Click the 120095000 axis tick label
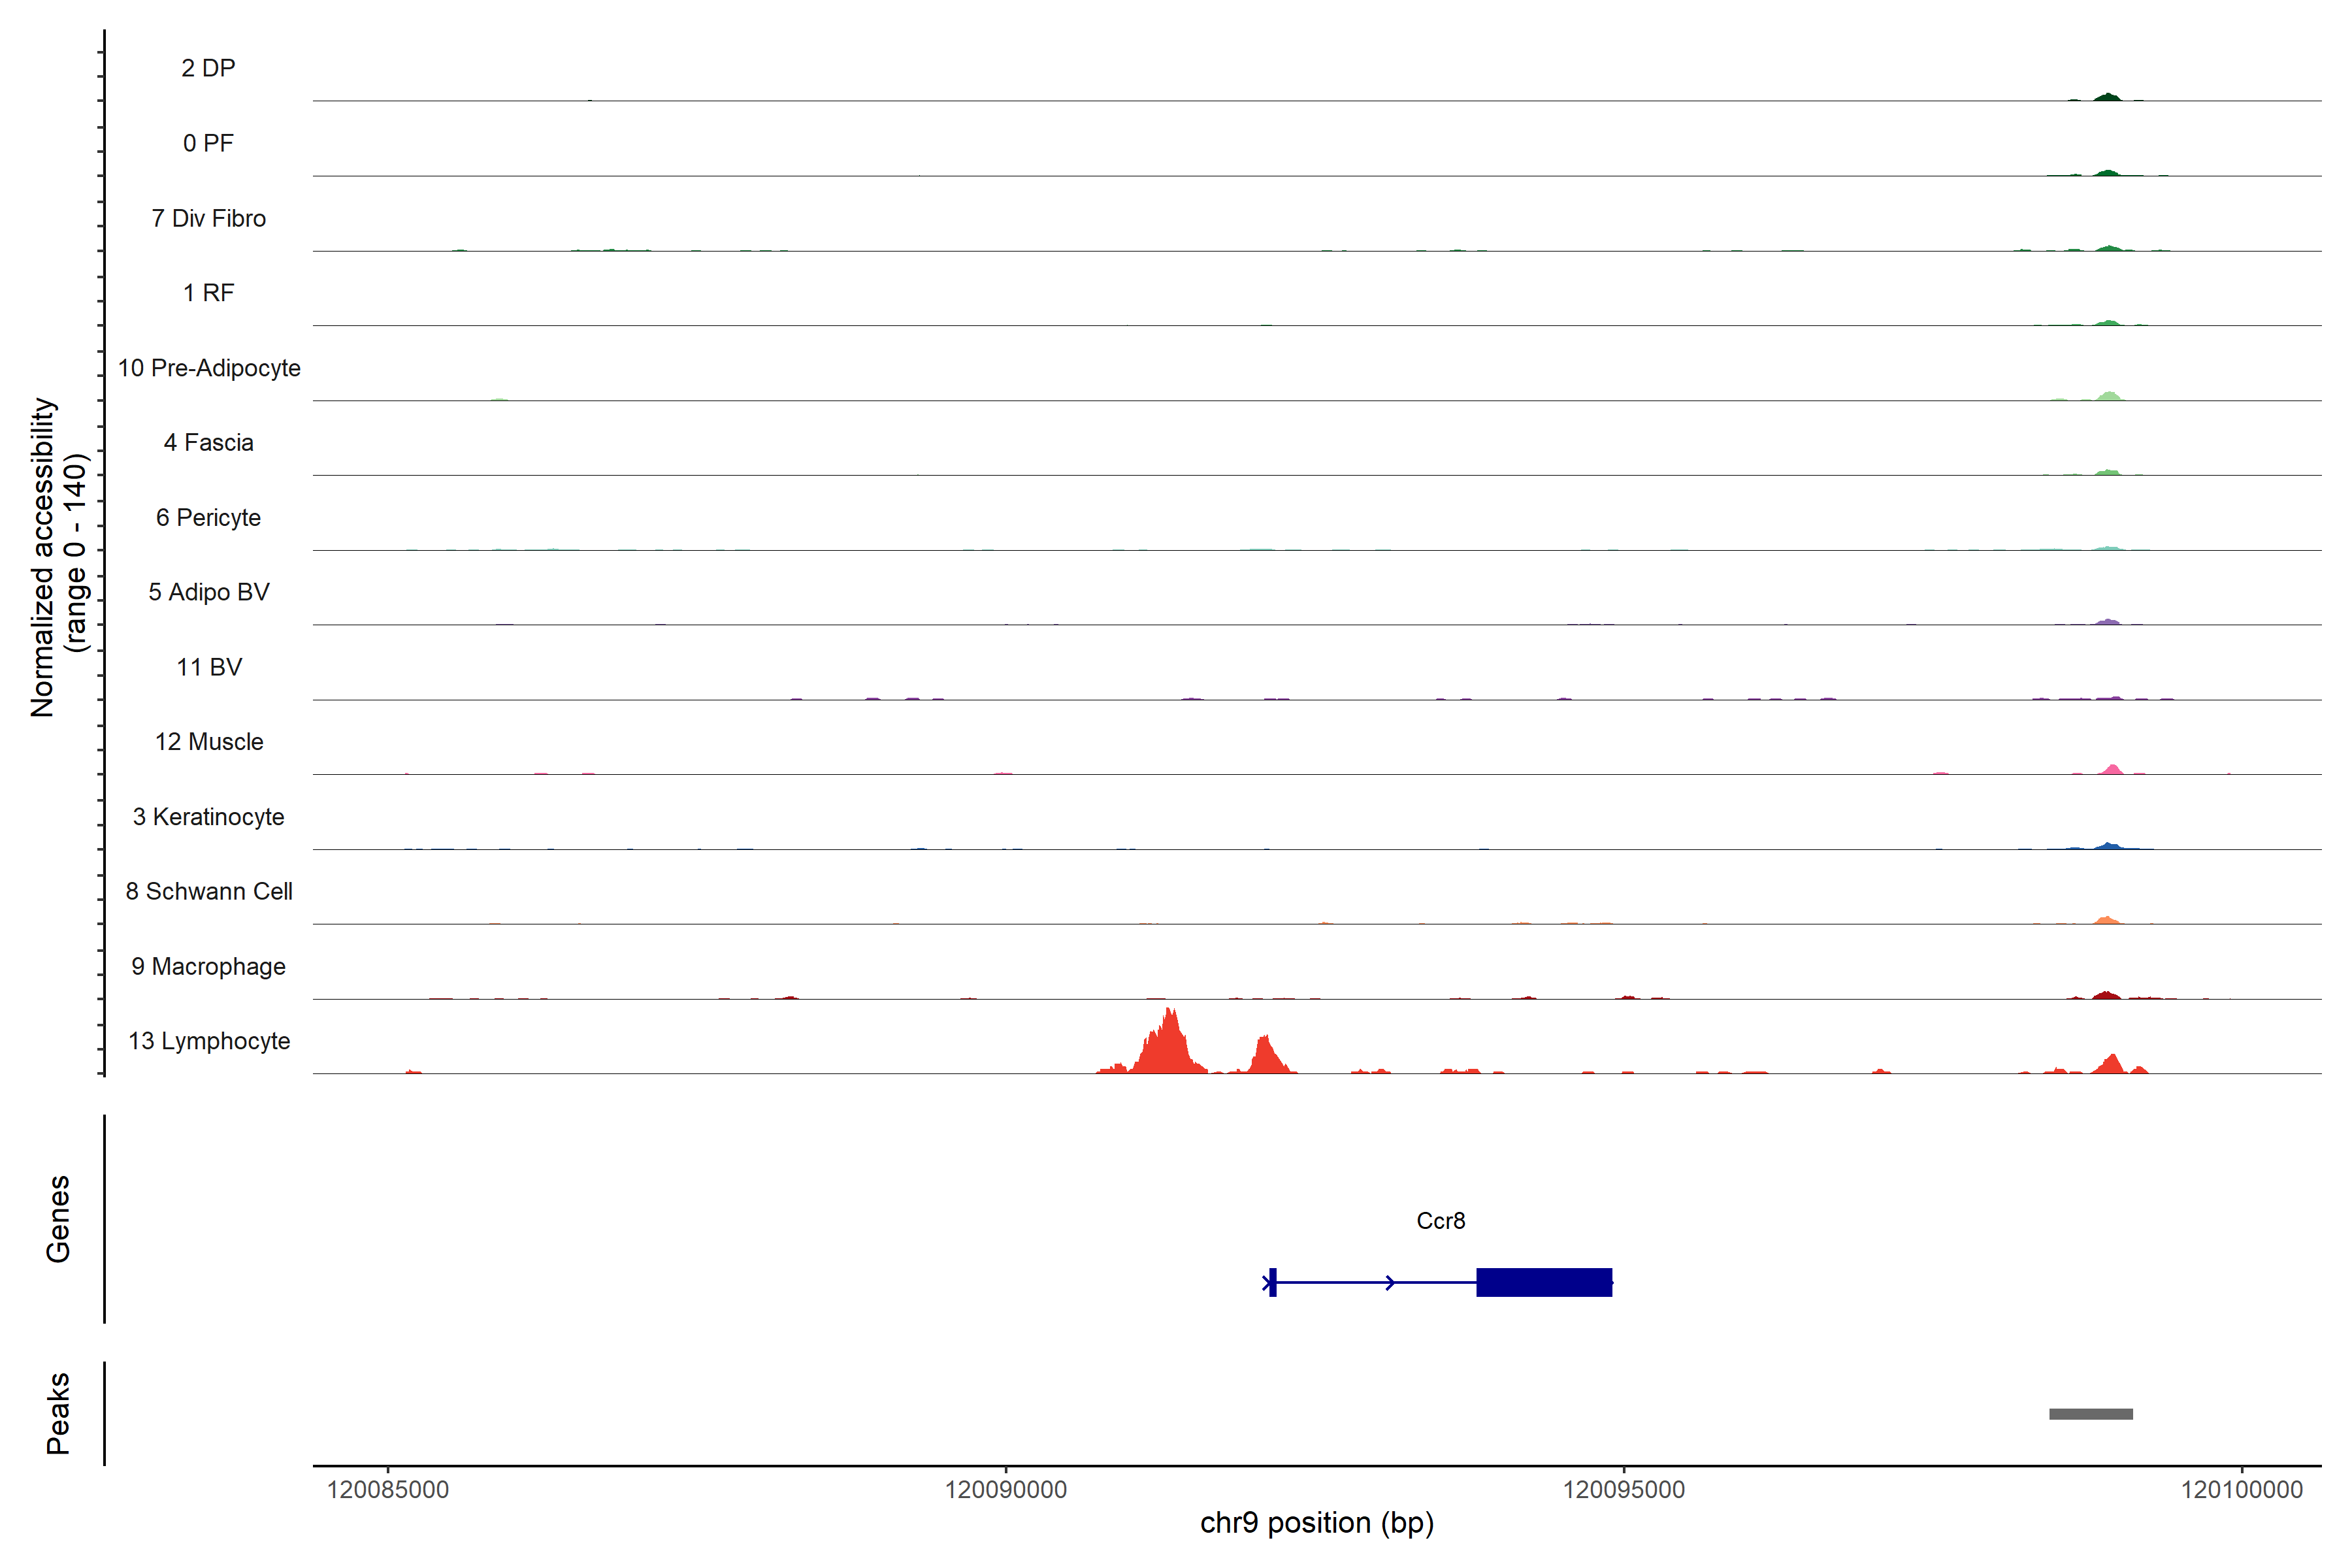The width and height of the screenshot is (2352, 1568). [1623, 1490]
